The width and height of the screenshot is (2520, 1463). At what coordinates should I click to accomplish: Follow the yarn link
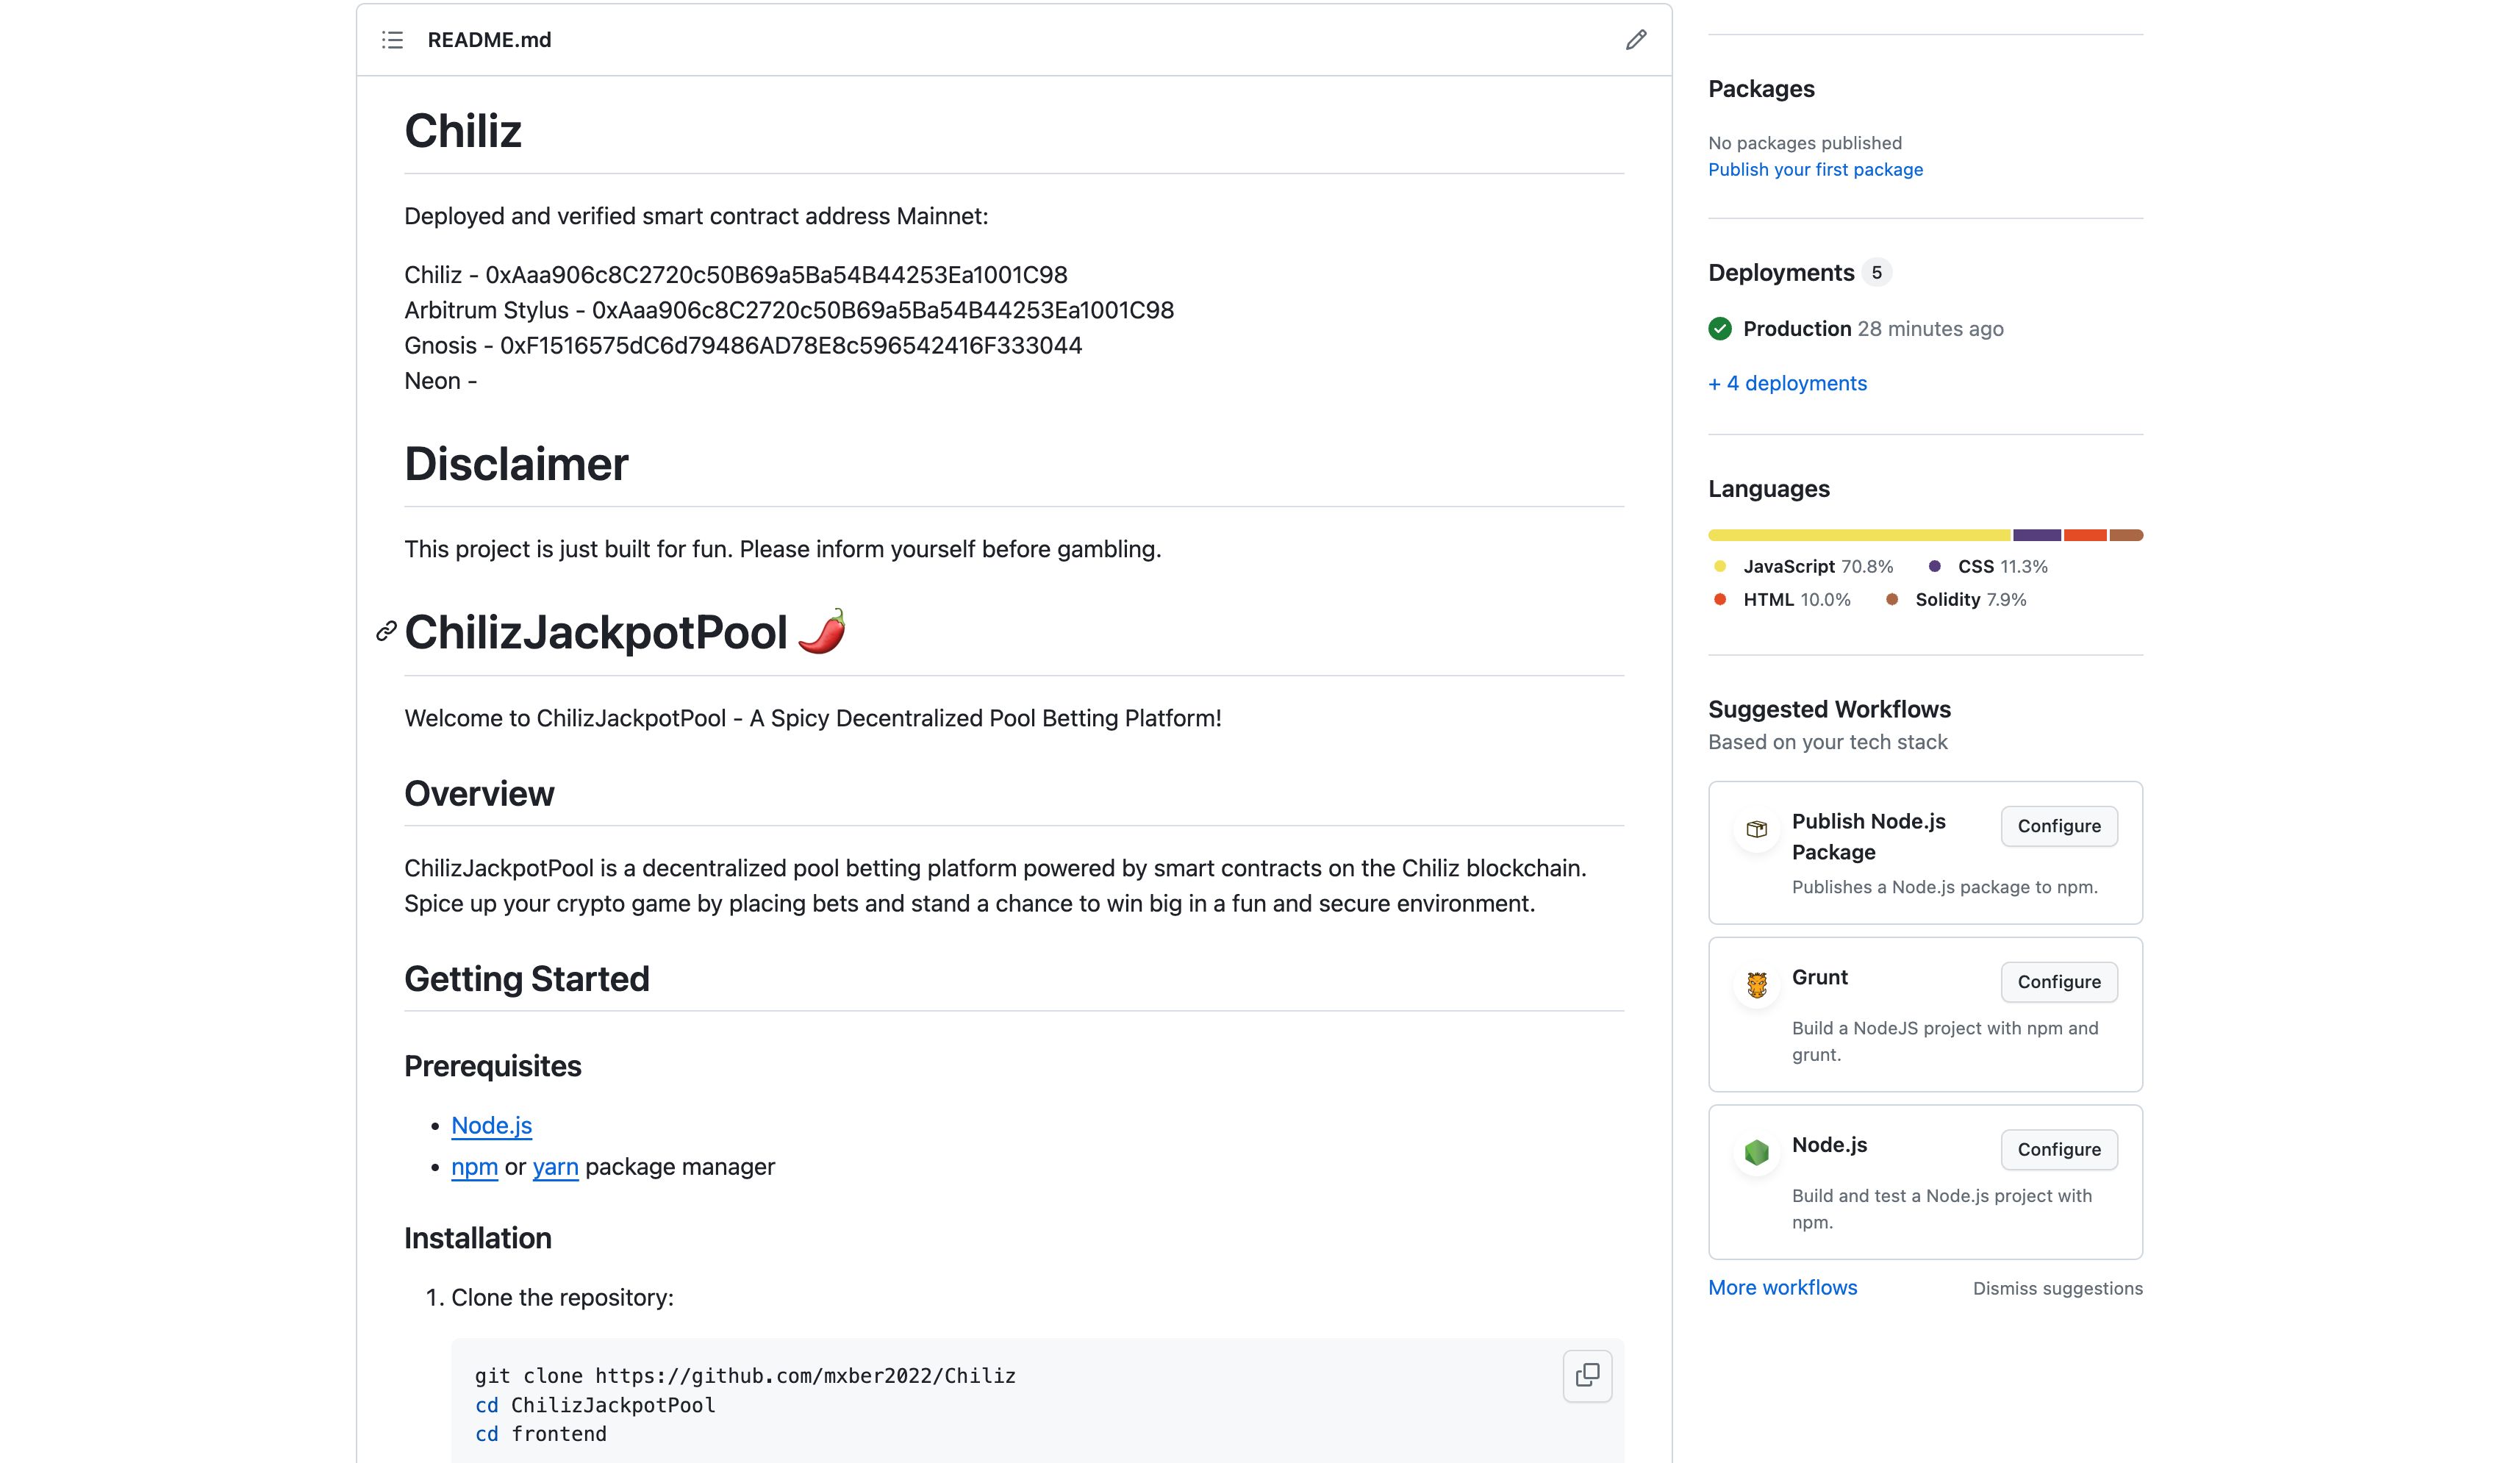point(555,1167)
